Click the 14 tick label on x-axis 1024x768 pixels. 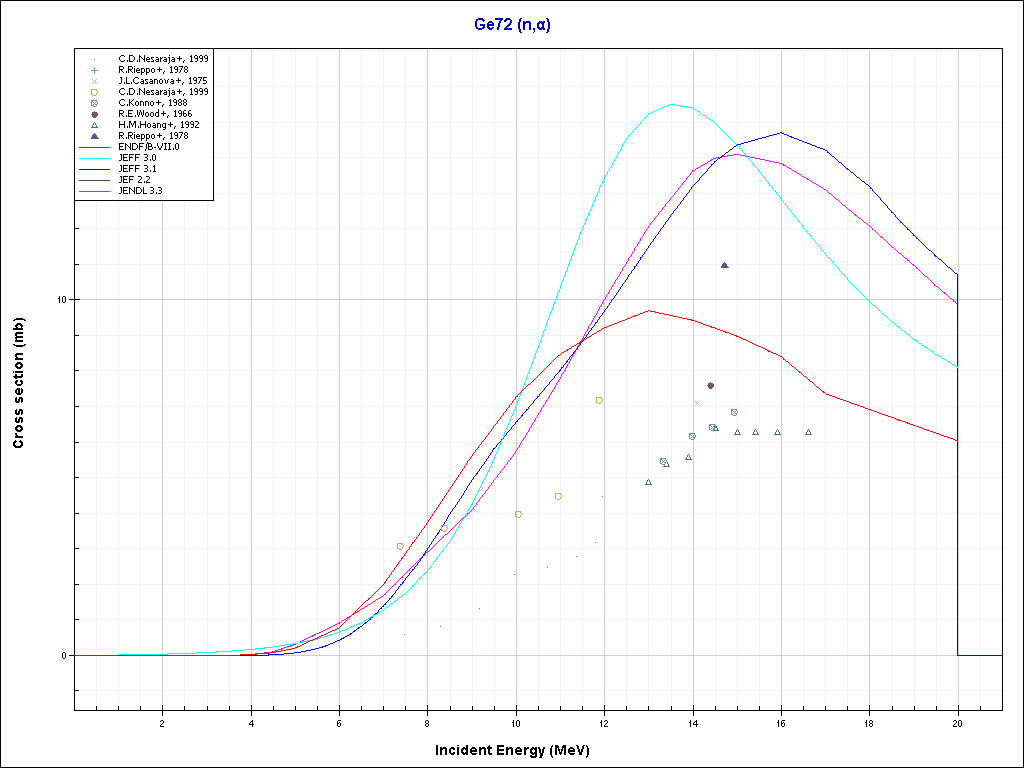(x=694, y=723)
